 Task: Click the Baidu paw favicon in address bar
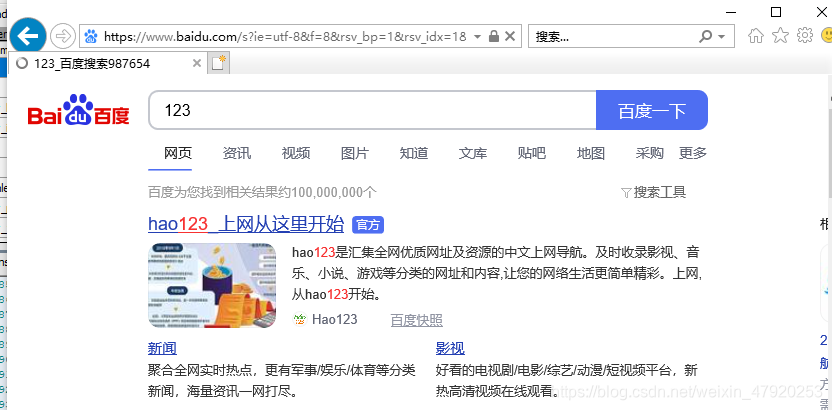pyautogui.click(x=91, y=36)
